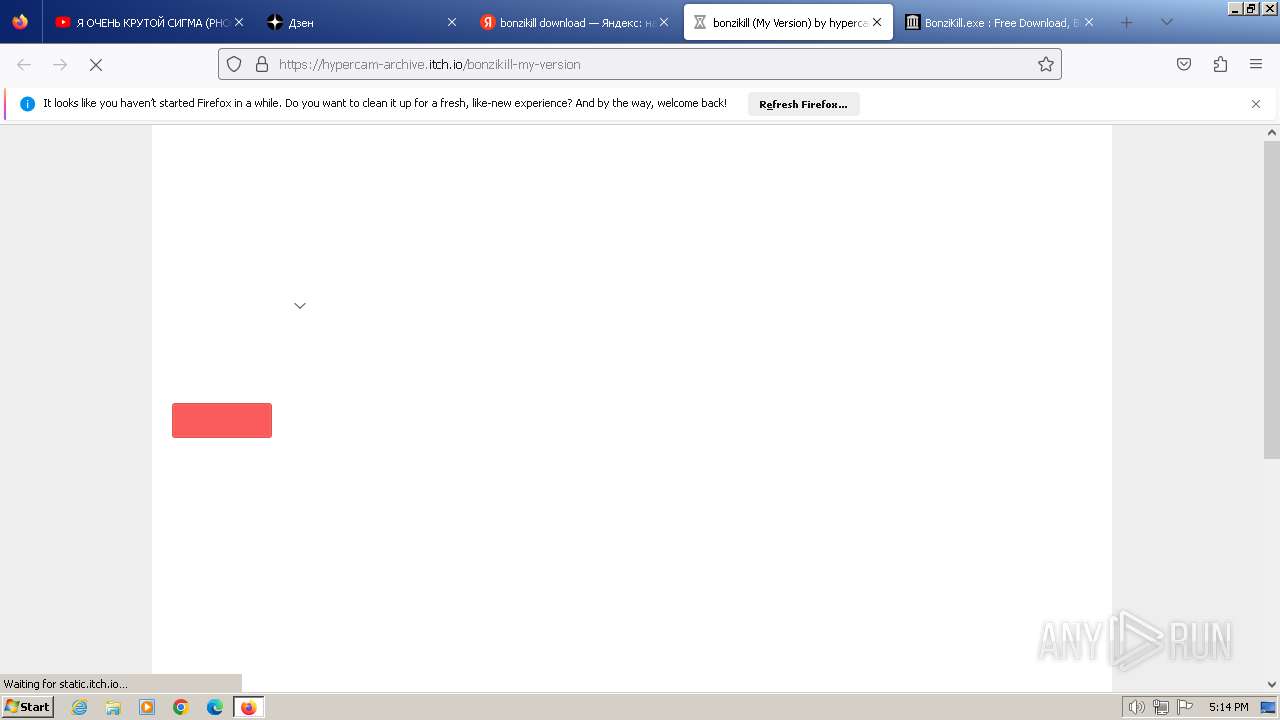Click the vertical scrollbar thumb
The image size is (1280, 720).
1272,298
